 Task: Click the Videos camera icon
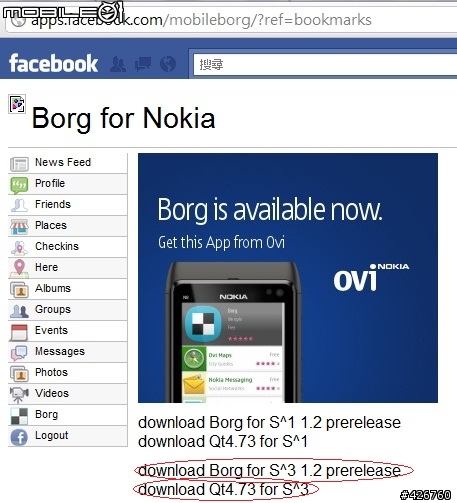(19, 394)
